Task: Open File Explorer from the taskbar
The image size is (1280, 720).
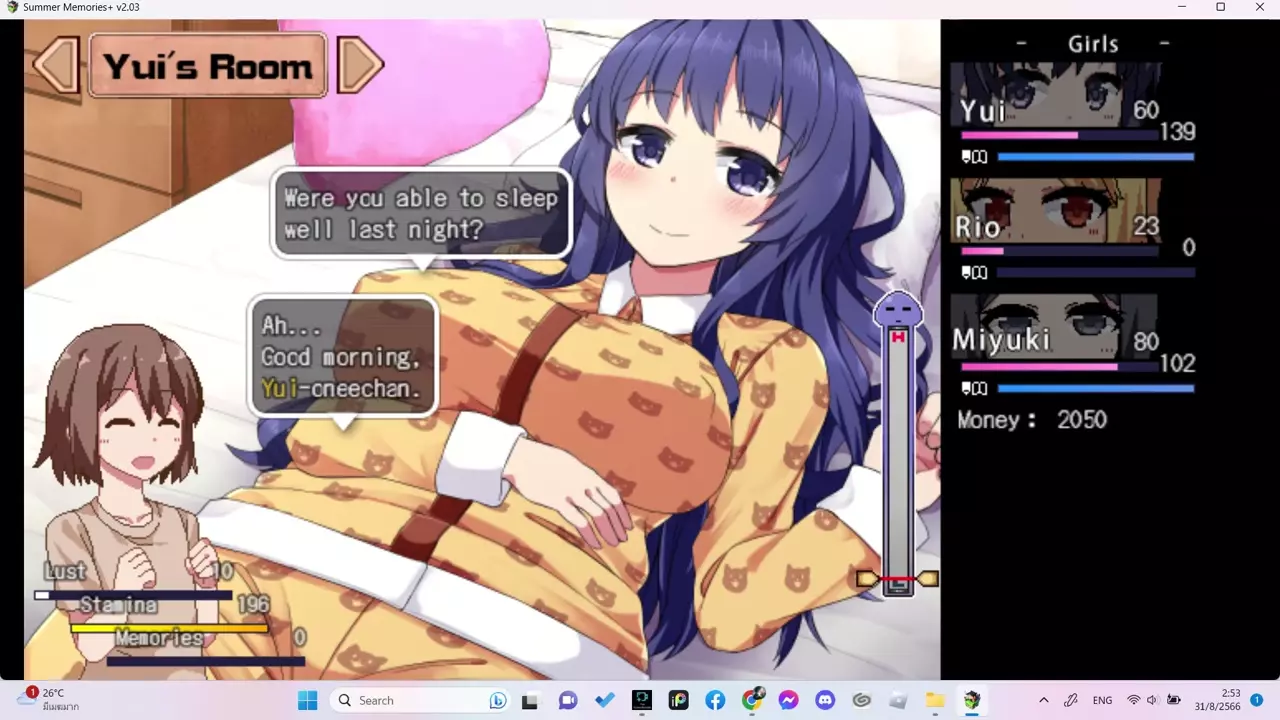Action: click(x=935, y=700)
